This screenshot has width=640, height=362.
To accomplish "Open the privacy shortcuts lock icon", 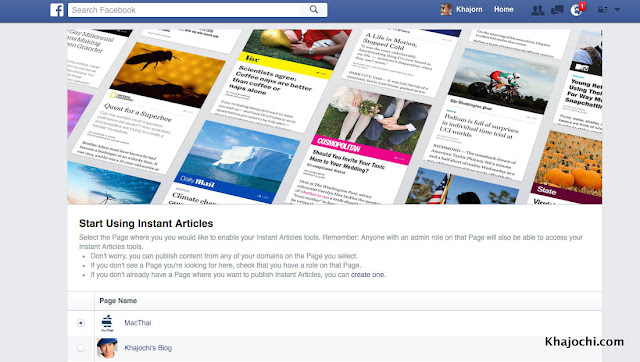I will point(602,10).
